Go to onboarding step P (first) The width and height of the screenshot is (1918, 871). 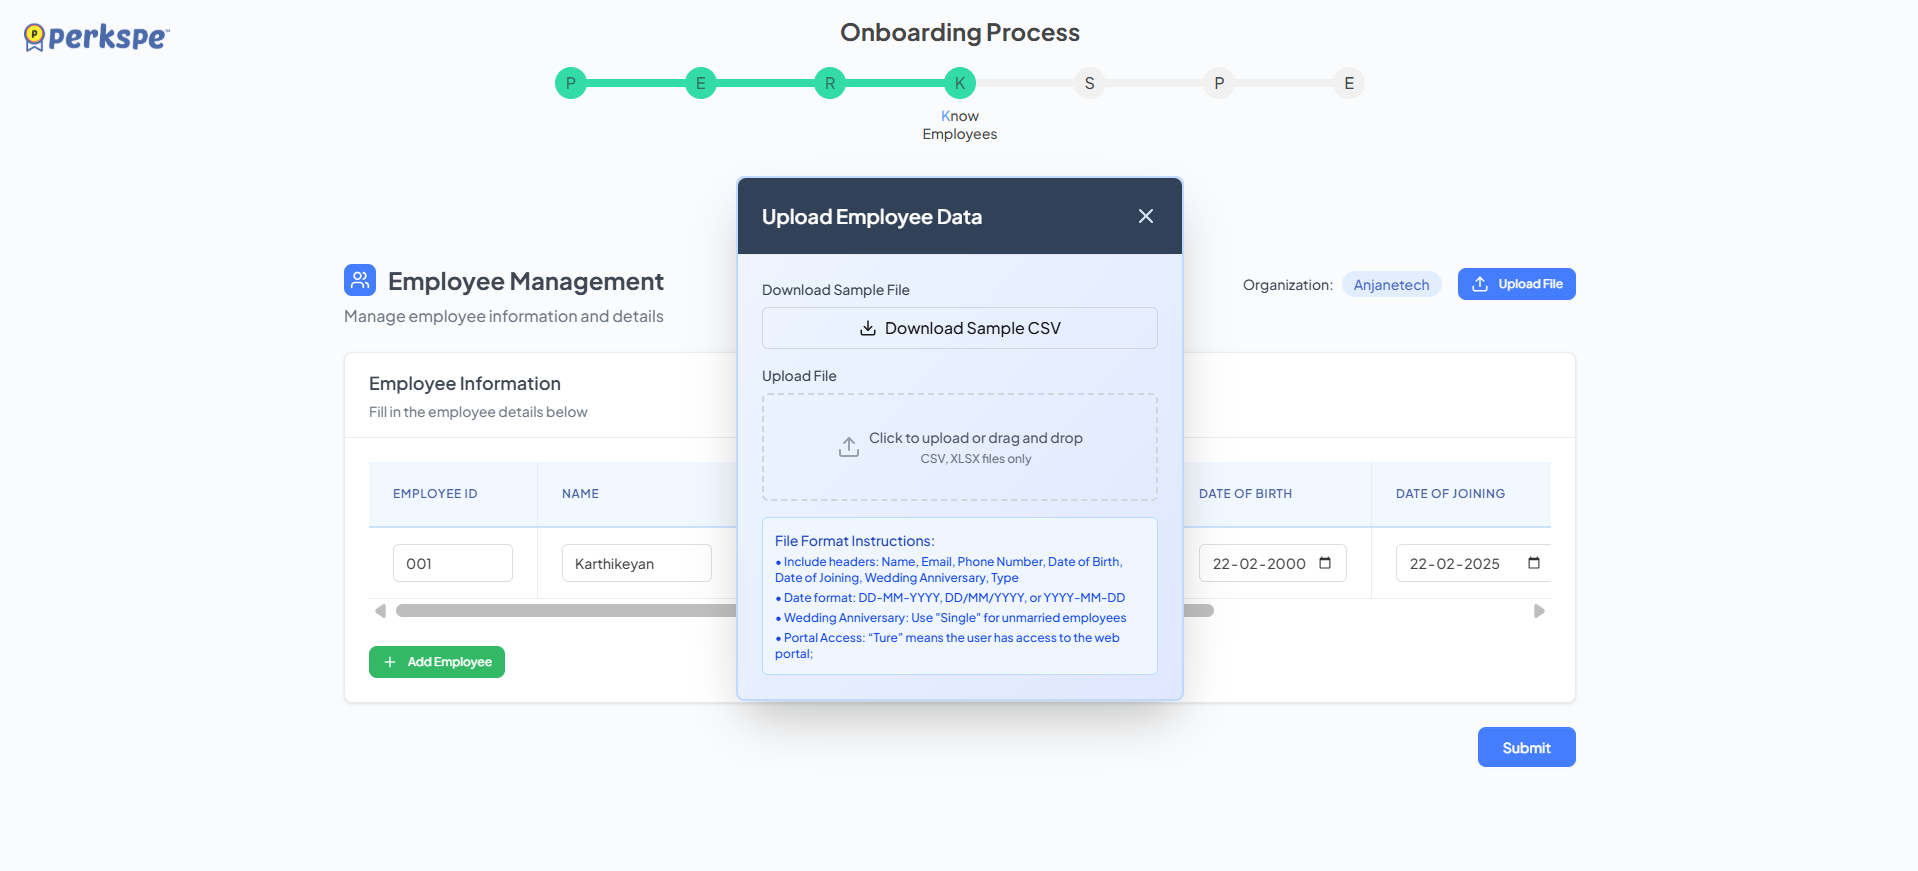click(570, 83)
